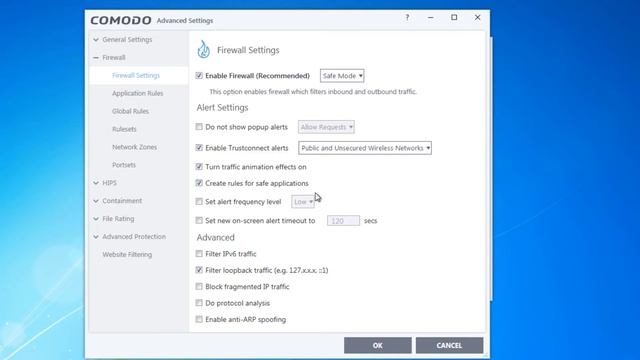Open Network Zones page
Viewport: 640px width, 360px height.
134,147
